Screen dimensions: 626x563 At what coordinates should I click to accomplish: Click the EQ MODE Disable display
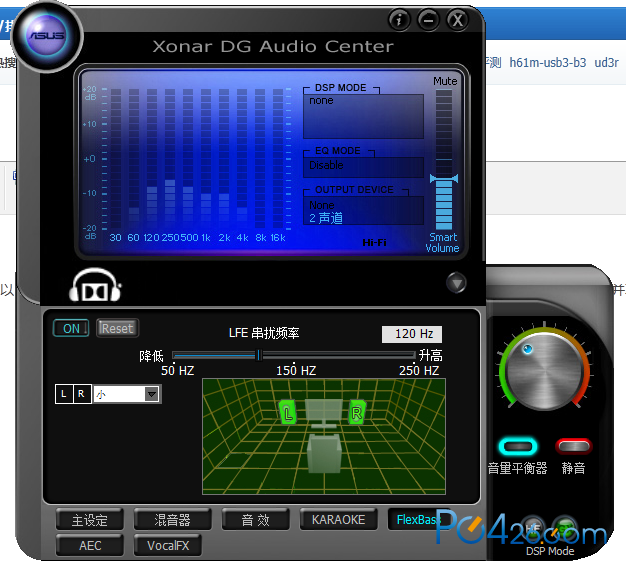pos(363,167)
